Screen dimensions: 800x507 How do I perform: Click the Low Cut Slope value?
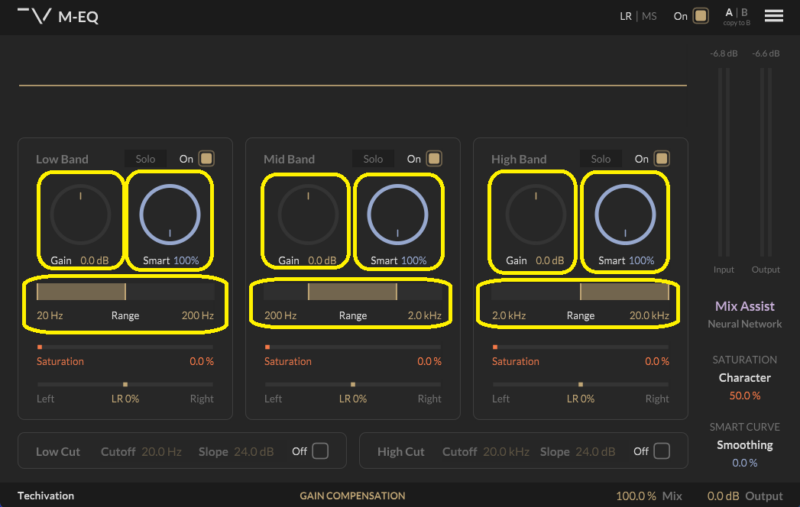(253, 452)
